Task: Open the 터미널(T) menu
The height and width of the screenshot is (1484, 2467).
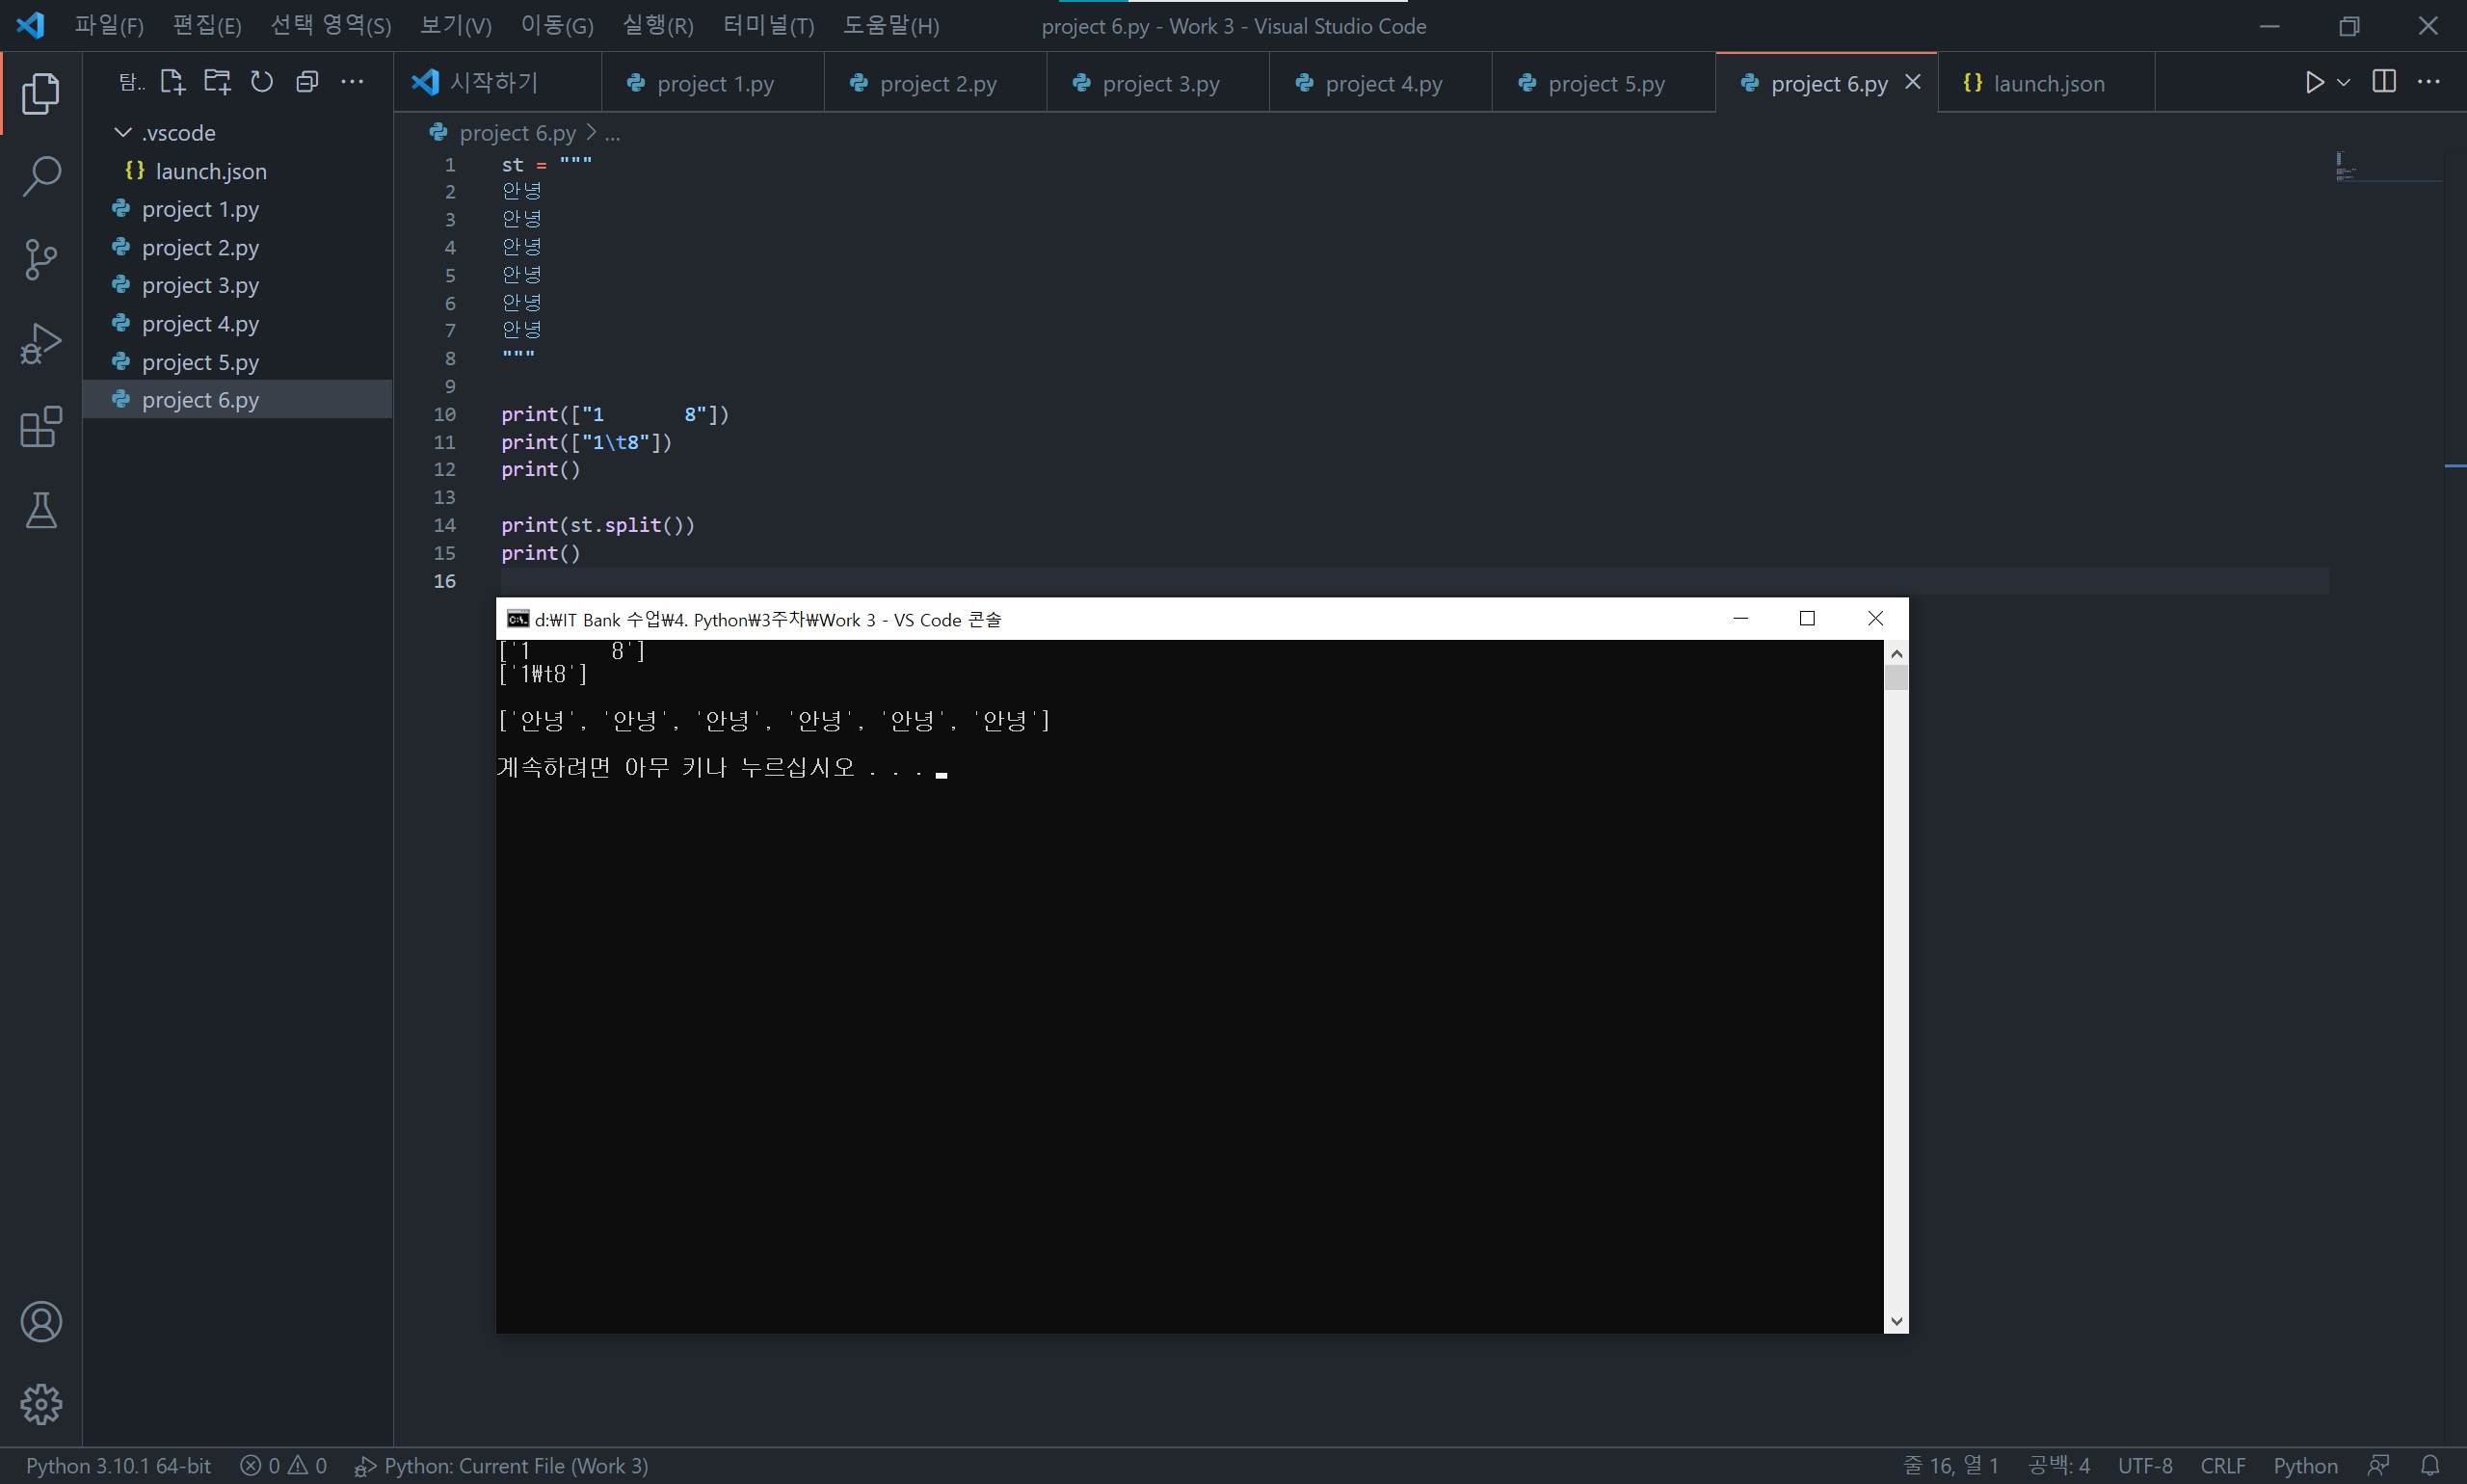Action: (767, 26)
